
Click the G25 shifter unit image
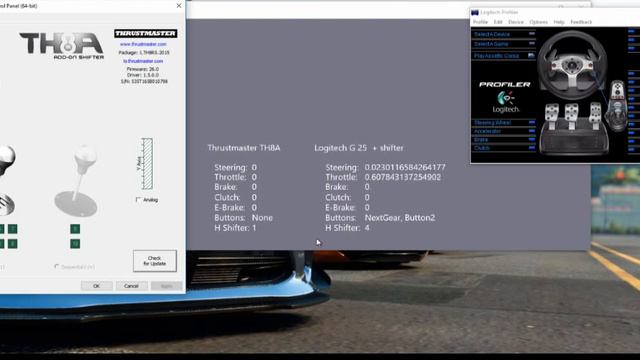[x=618, y=105]
